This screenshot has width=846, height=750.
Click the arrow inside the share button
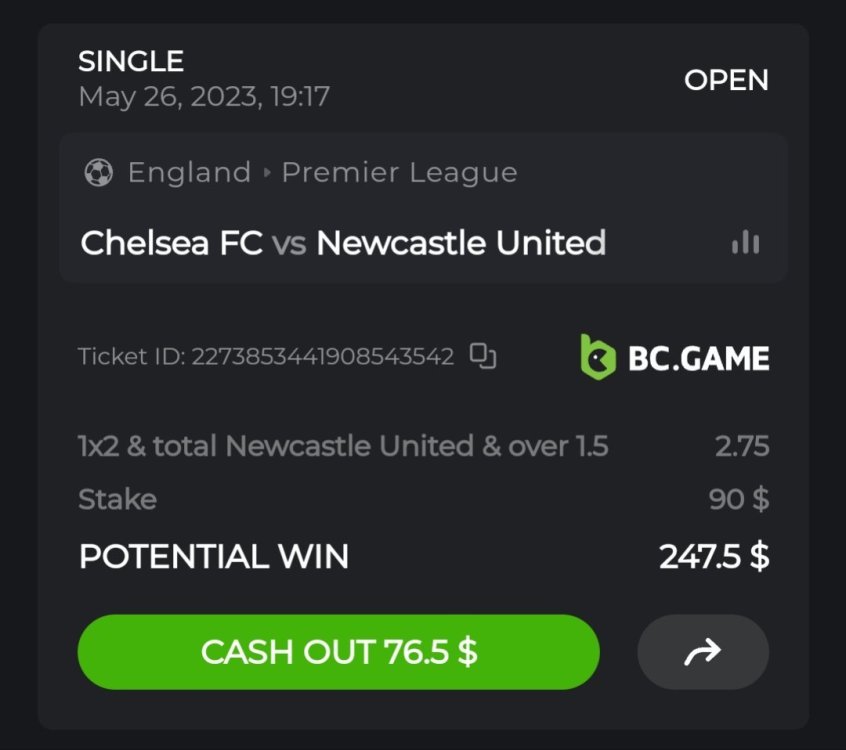(703, 651)
